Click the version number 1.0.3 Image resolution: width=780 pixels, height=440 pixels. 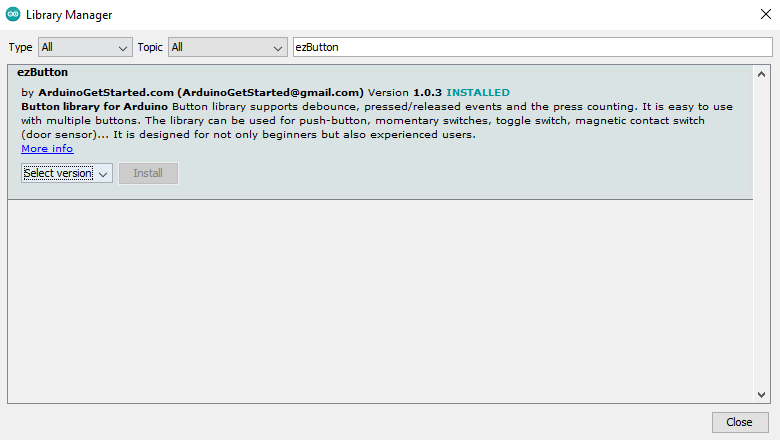coord(427,92)
